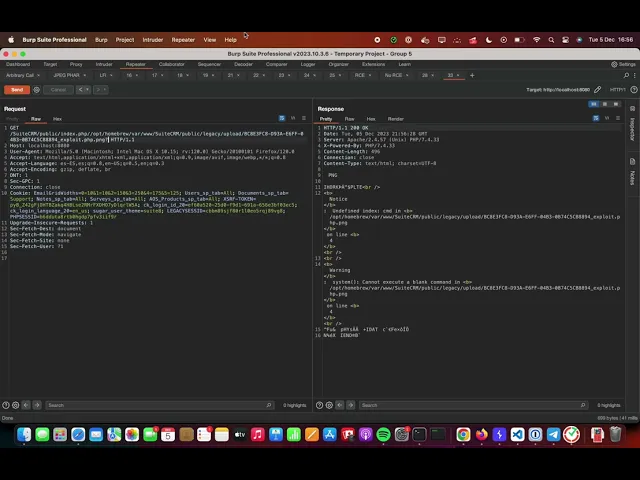Image resolution: width=640 pixels, height=480 pixels.
Task: Open Telegram from the Dock
Action: 553,435
